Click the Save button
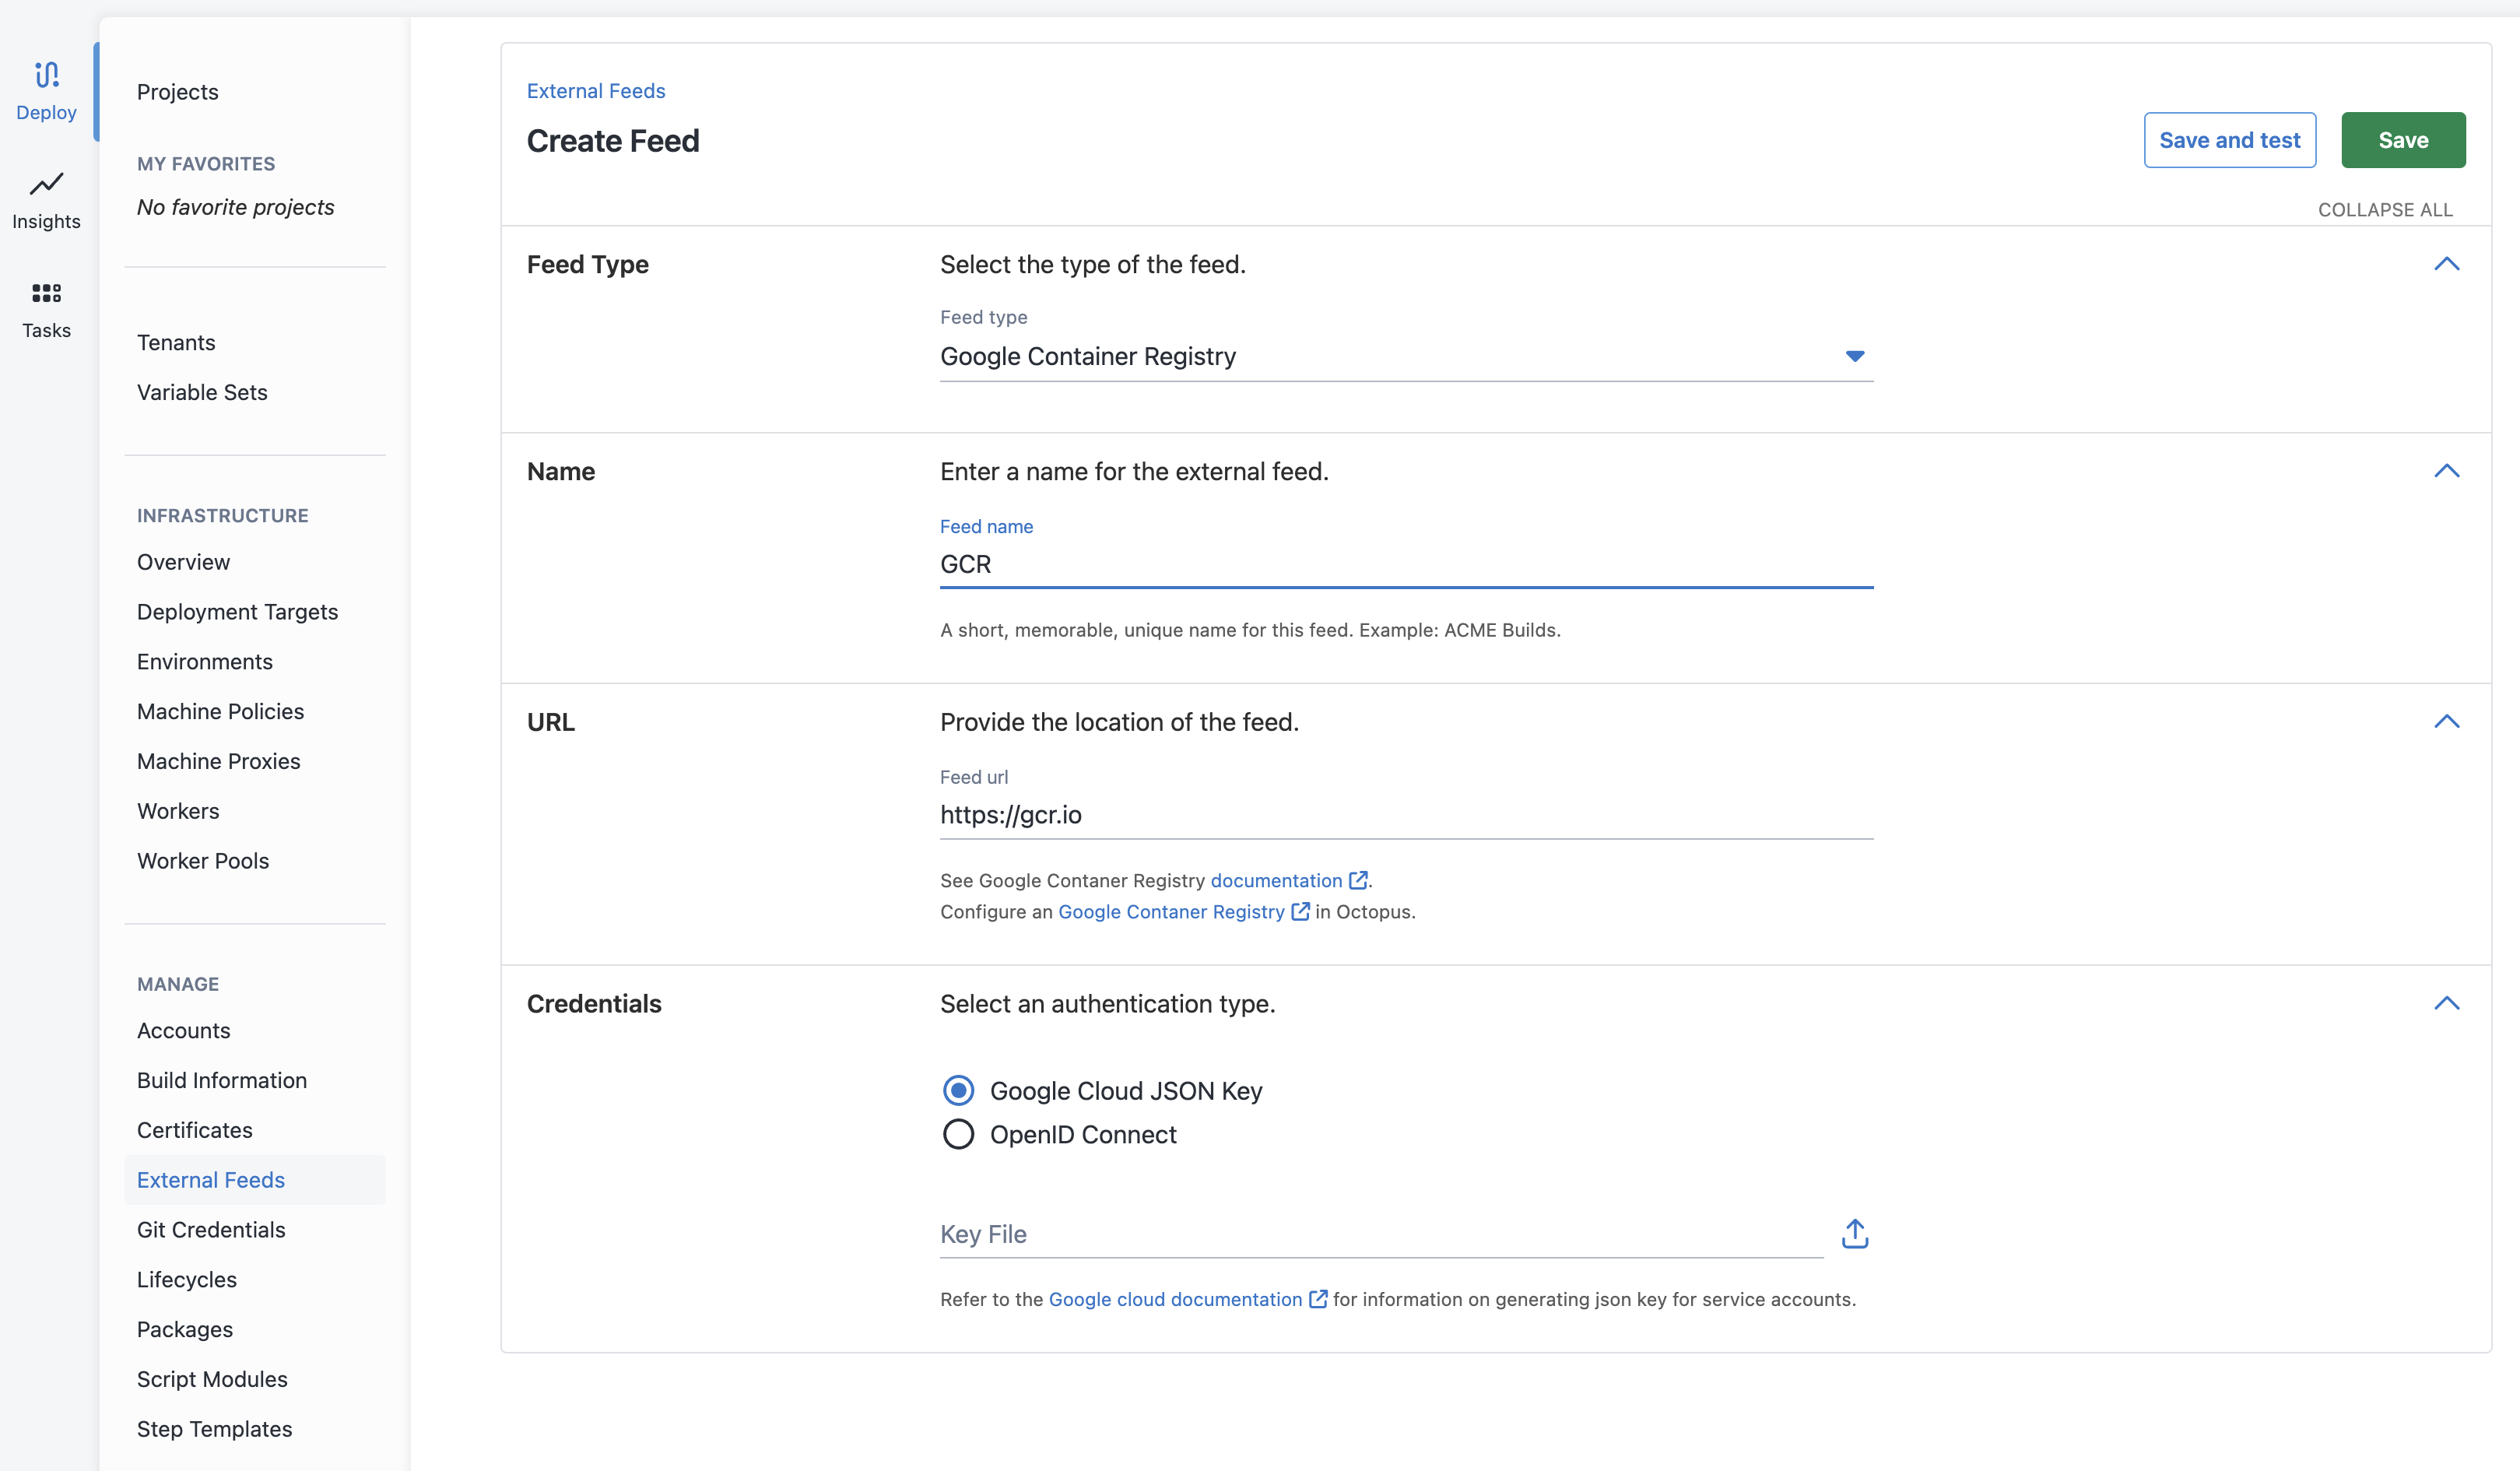 click(2403, 140)
